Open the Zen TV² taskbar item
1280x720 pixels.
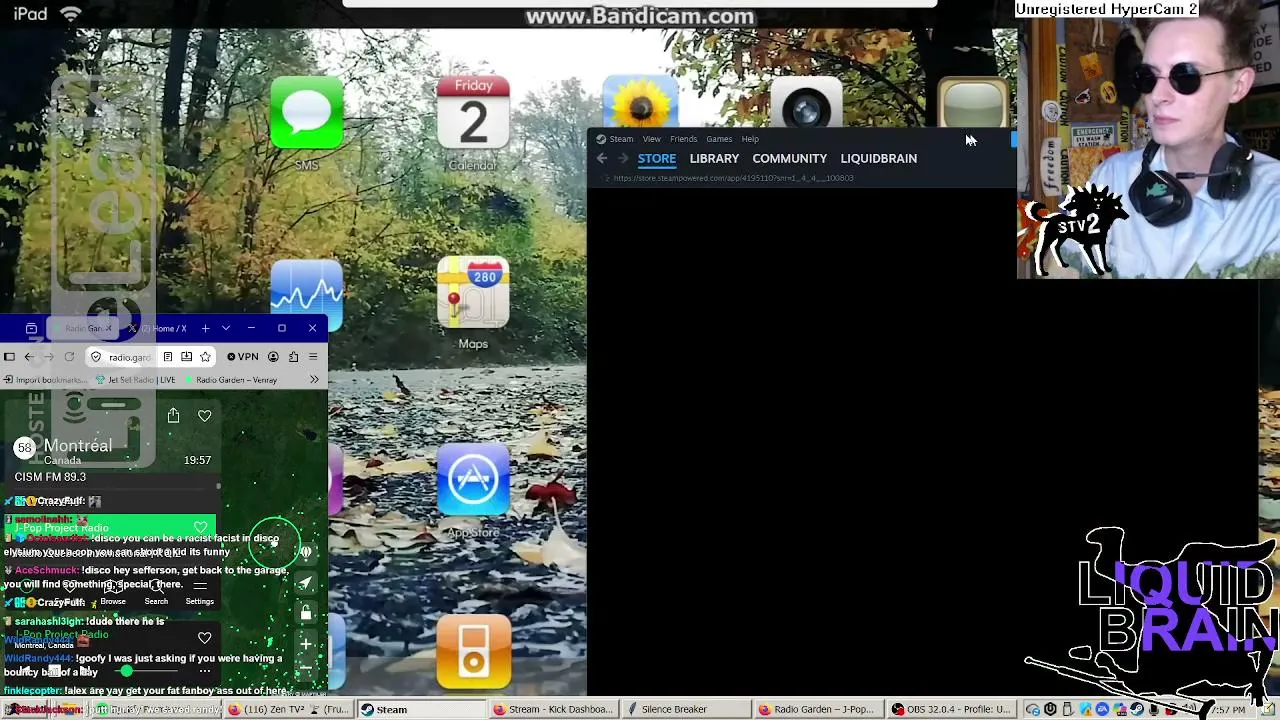pyautogui.click(x=288, y=710)
